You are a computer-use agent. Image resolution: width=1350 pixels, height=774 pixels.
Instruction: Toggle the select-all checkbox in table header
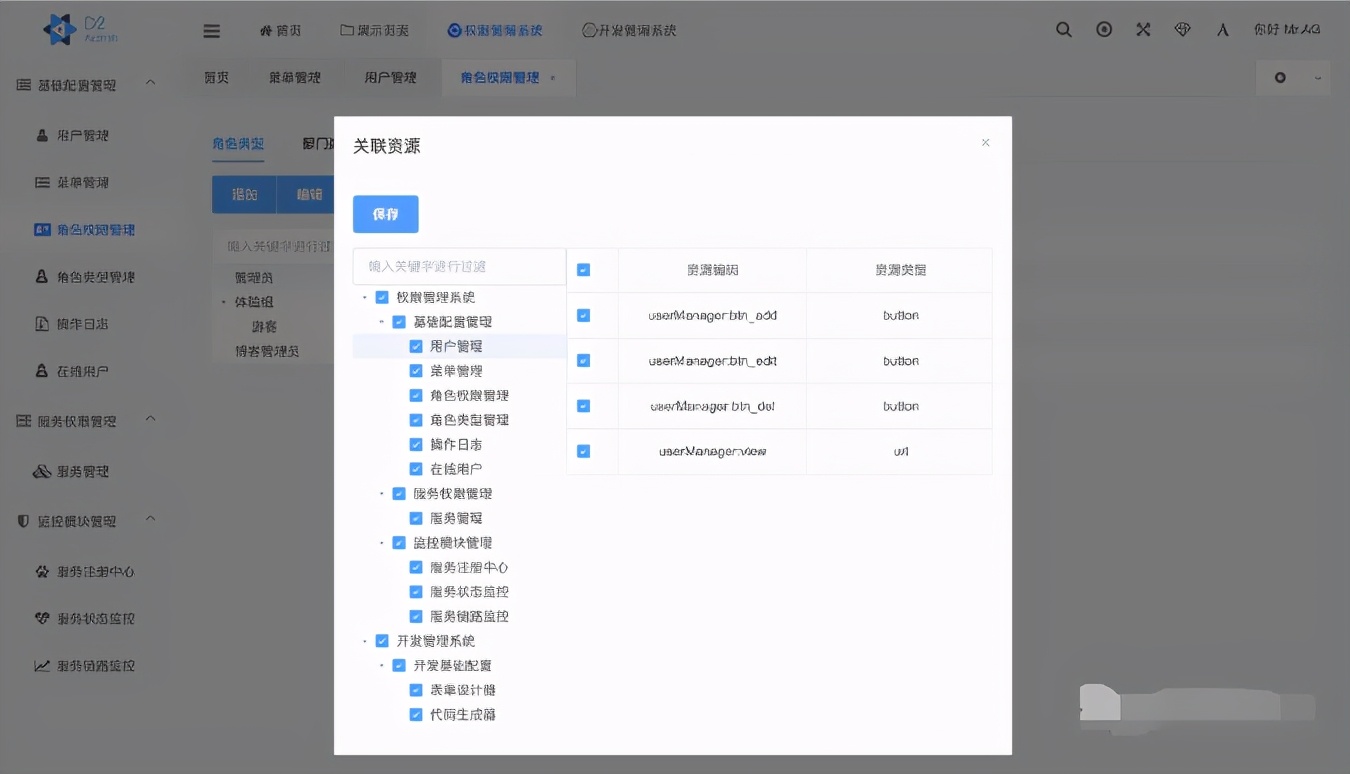pyautogui.click(x=583, y=270)
